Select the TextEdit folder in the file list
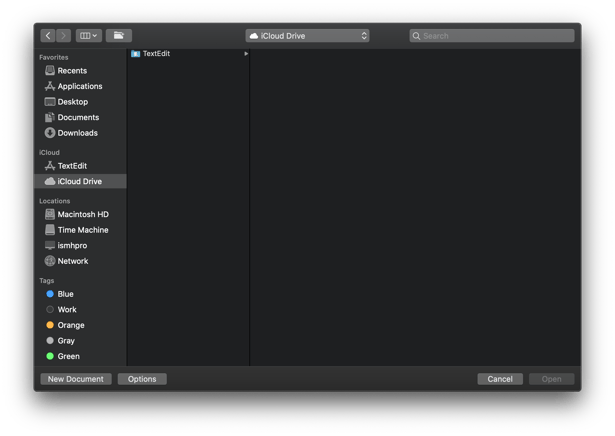Screen dimensions: 615x436 tap(189, 53)
